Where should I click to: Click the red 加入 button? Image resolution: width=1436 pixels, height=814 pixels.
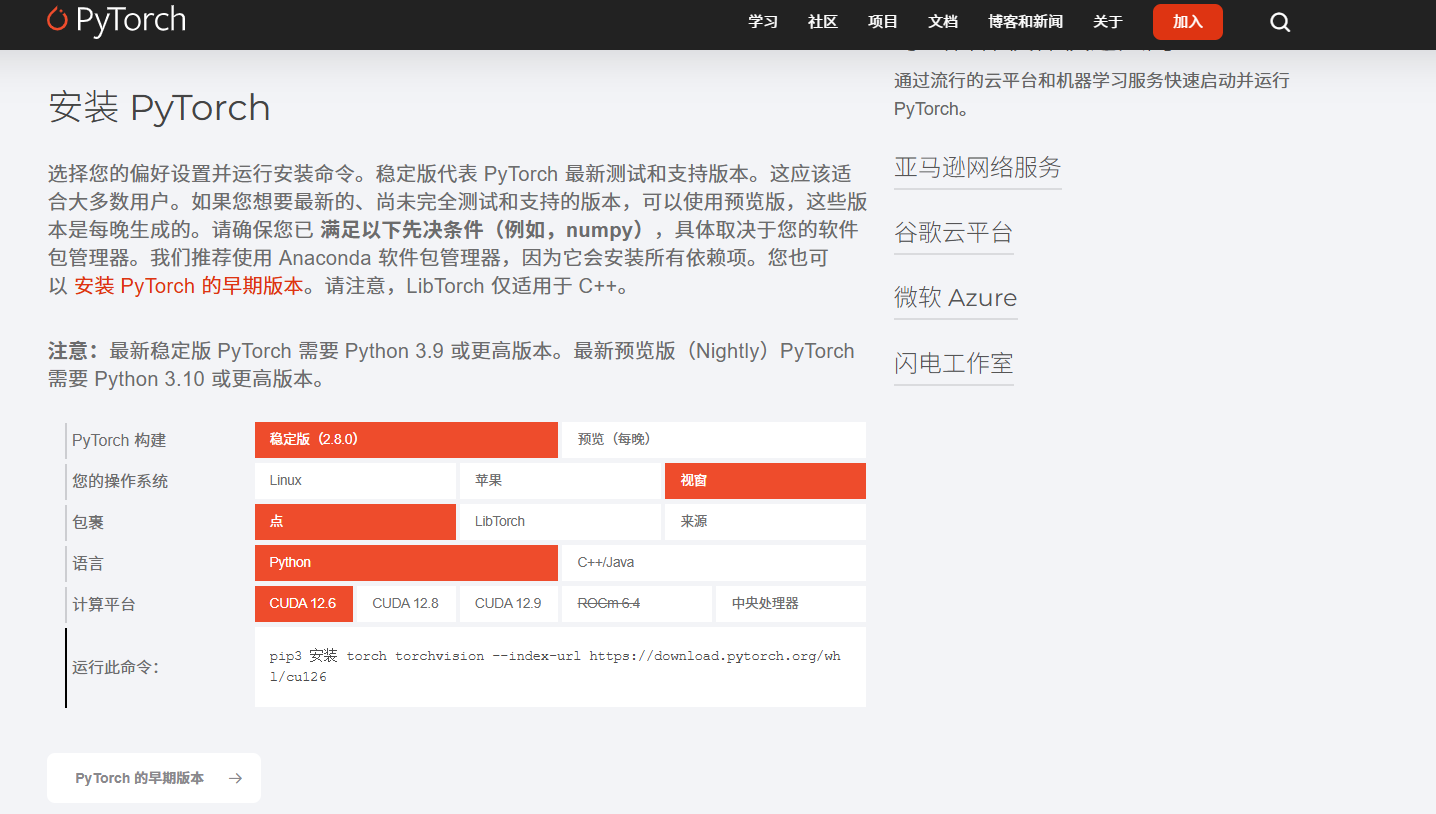click(x=1188, y=22)
